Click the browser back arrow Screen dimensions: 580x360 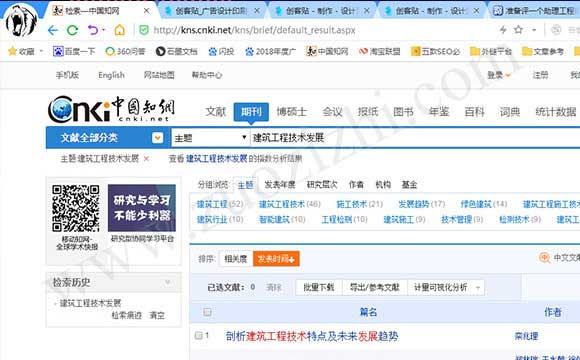tap(53, 30)
